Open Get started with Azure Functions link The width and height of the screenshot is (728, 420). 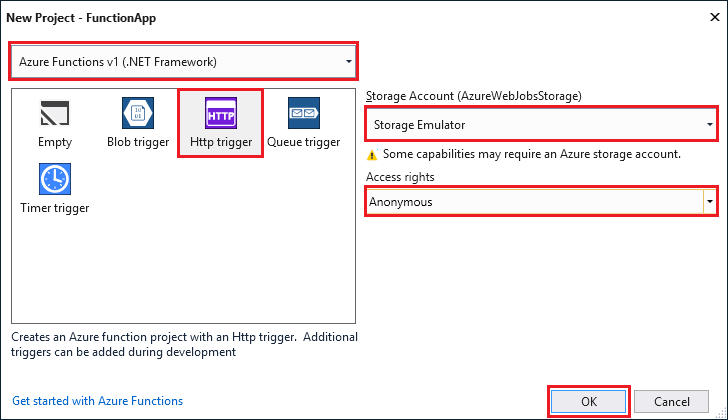98,401
